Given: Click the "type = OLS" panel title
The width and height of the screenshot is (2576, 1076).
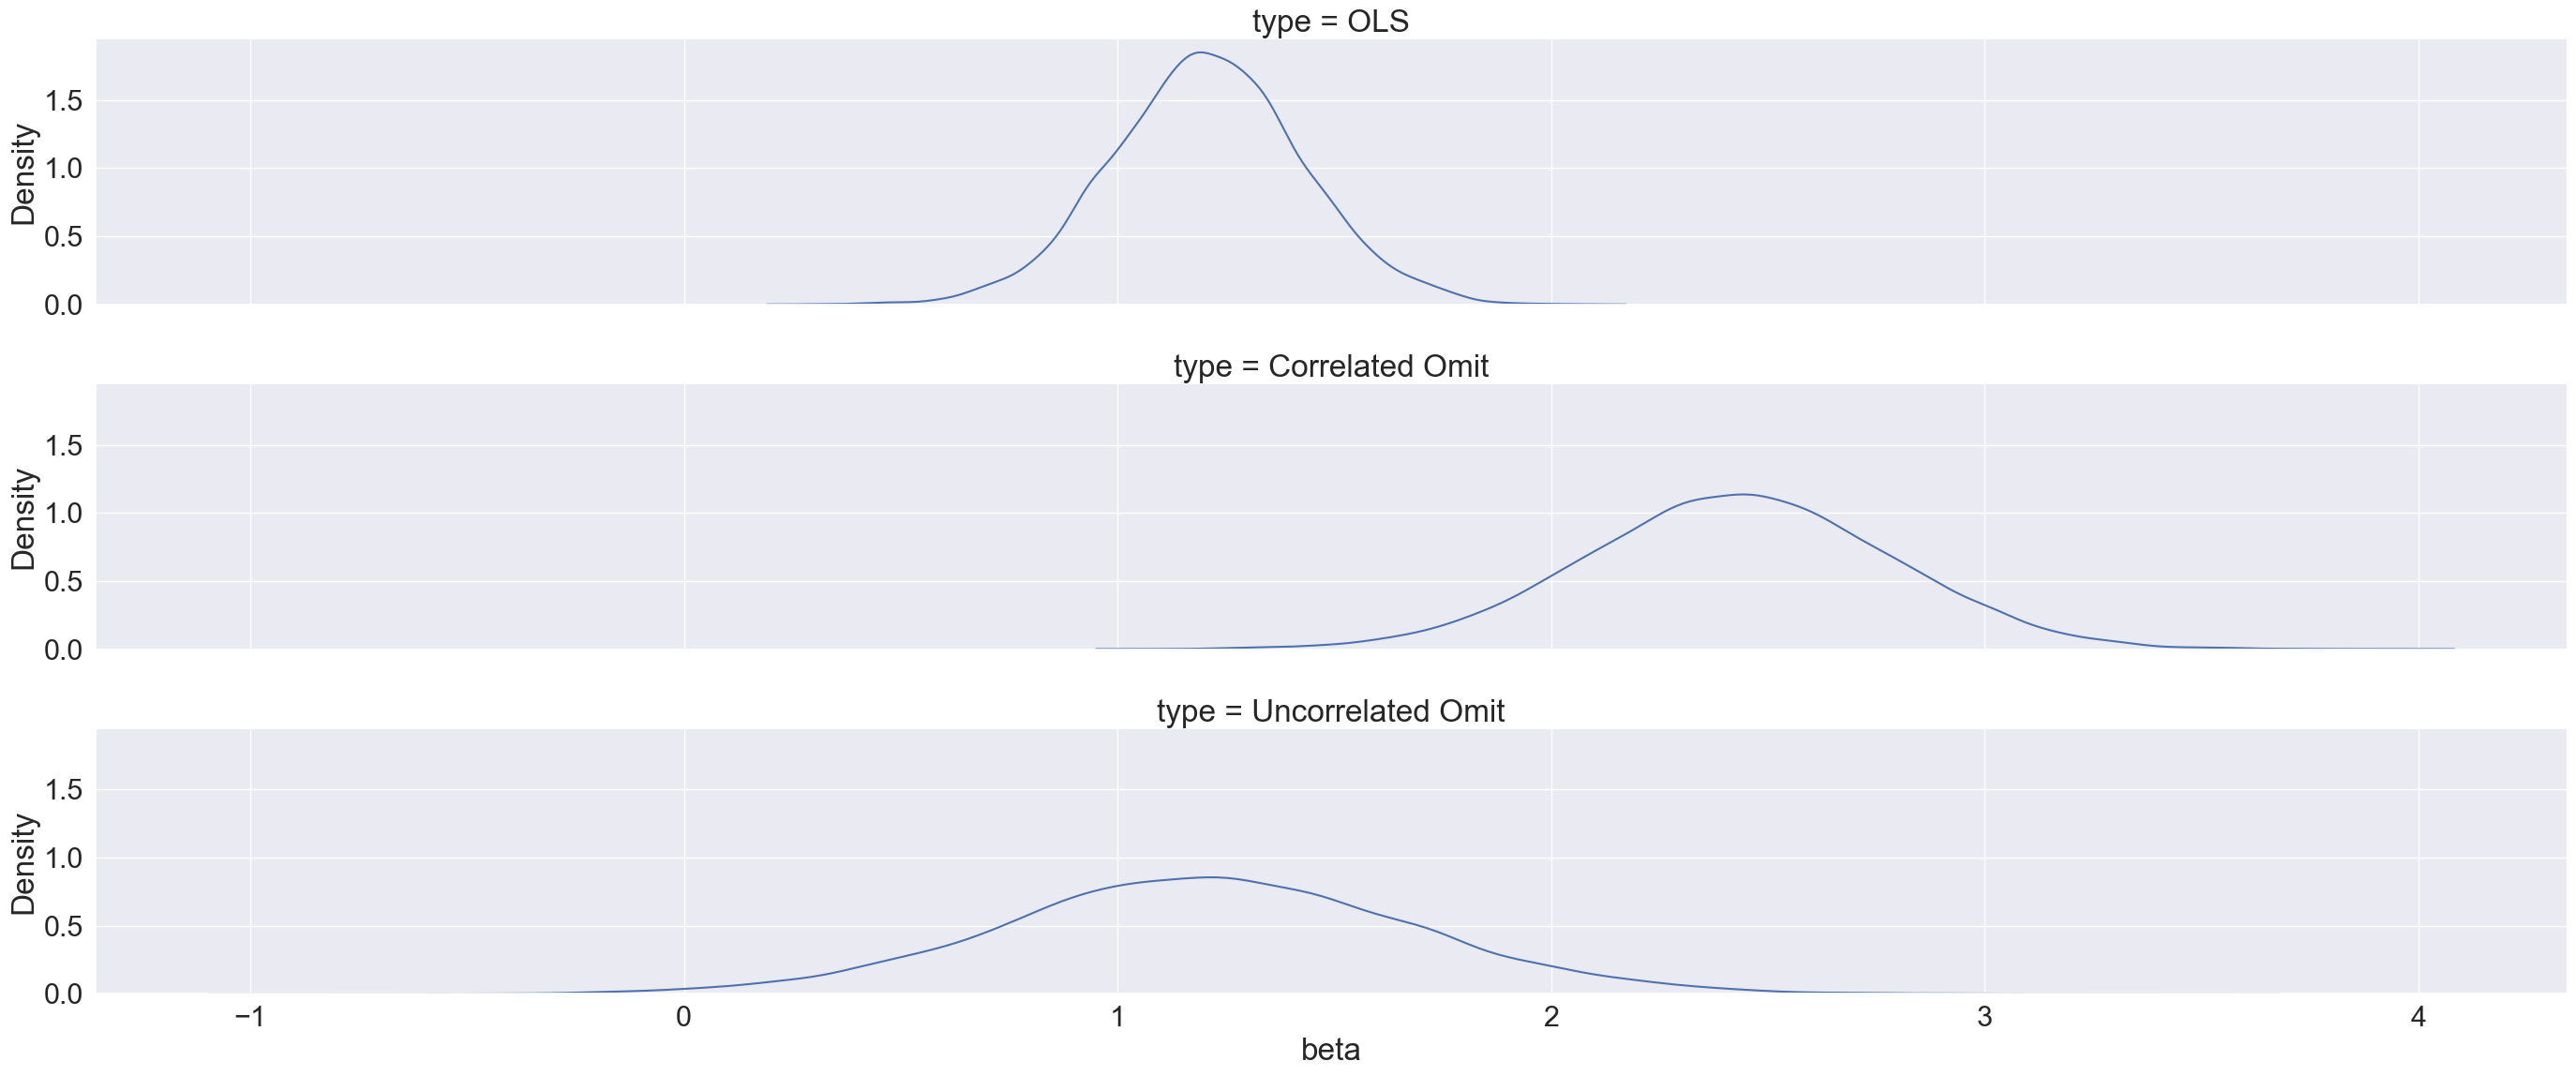Looking at the screenshot, I should (1330, 21).
